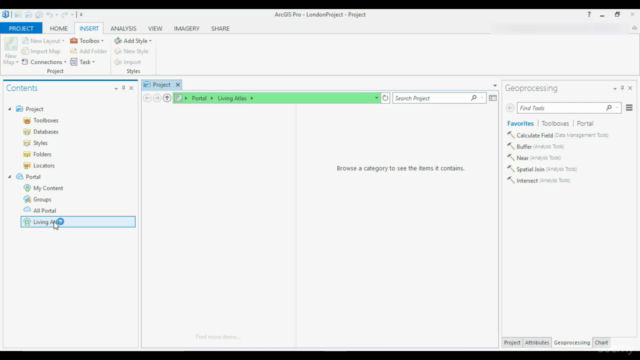
Task: Select Styles in Contents pane
Action: pyautogui.click(x=40, y=143)
